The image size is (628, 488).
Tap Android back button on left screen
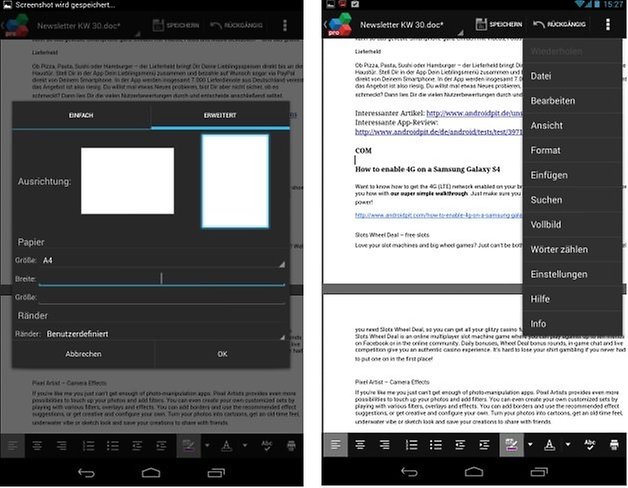86,473
